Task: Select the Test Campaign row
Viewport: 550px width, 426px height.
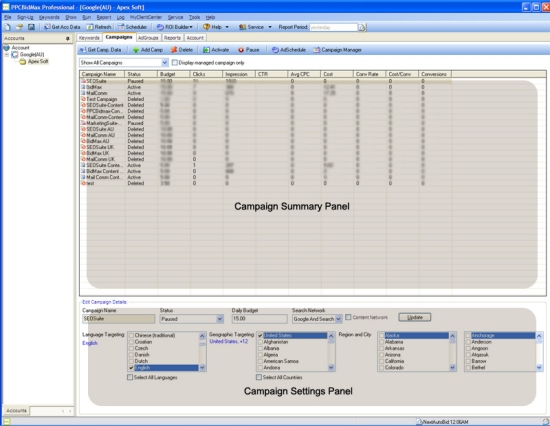Action: (267, 99)
